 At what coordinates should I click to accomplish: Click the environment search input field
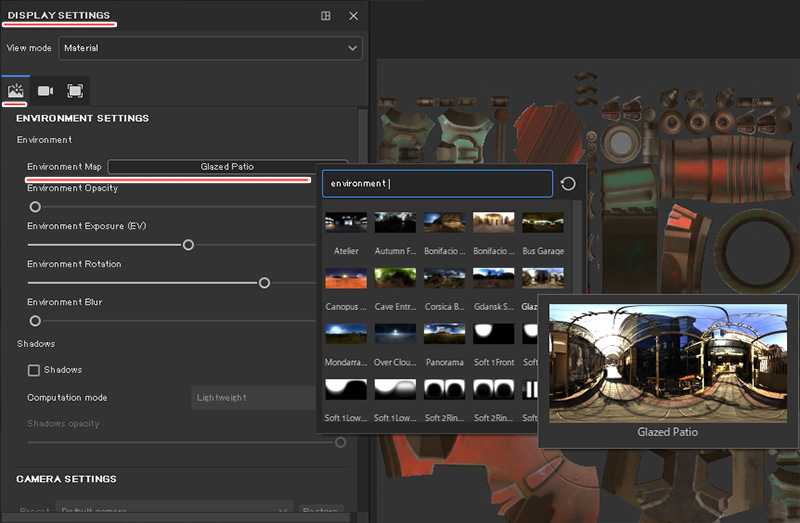437,184
